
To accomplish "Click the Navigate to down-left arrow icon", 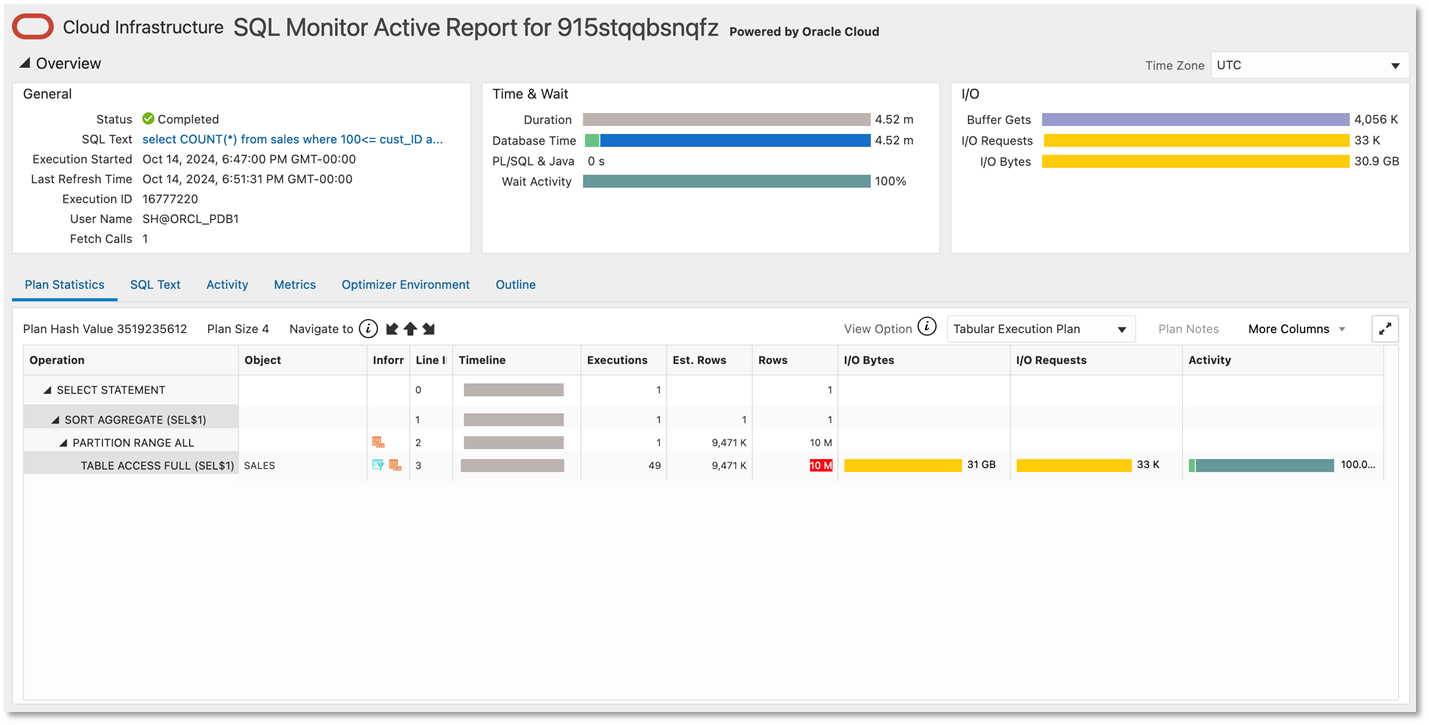I will (391, 329).
